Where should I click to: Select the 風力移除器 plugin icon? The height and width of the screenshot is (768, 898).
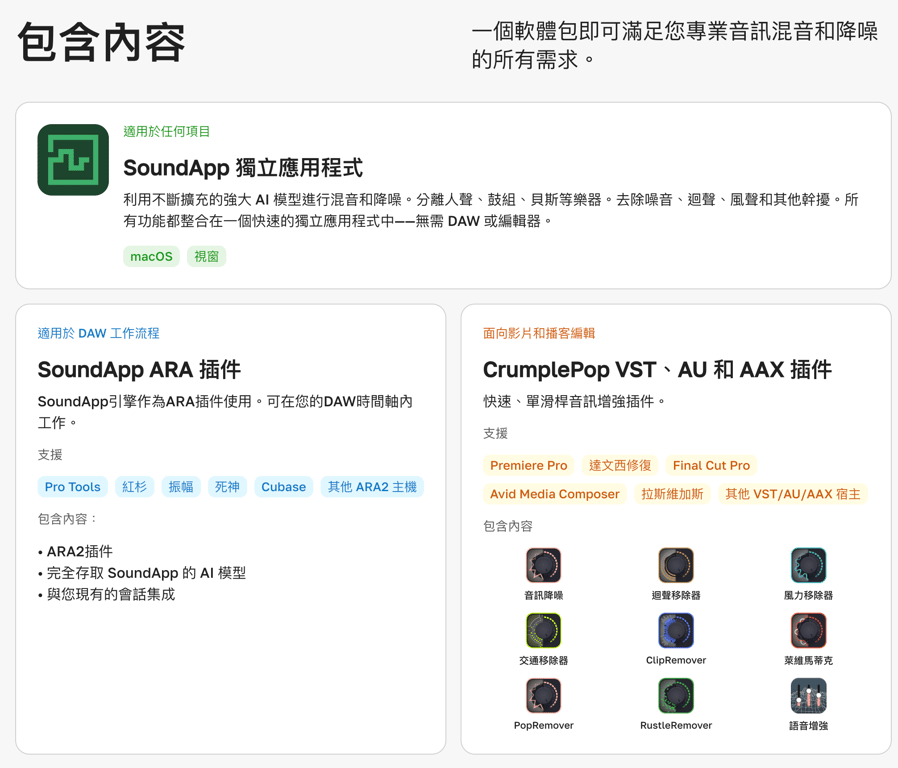pos(808,565)
